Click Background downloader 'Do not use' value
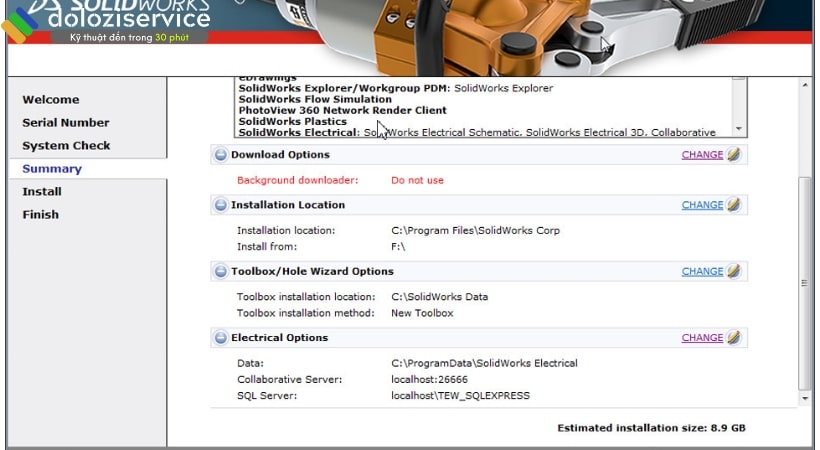Image resolution: width=820 pixels, height=450 pixels. click(x=417, y=181)
